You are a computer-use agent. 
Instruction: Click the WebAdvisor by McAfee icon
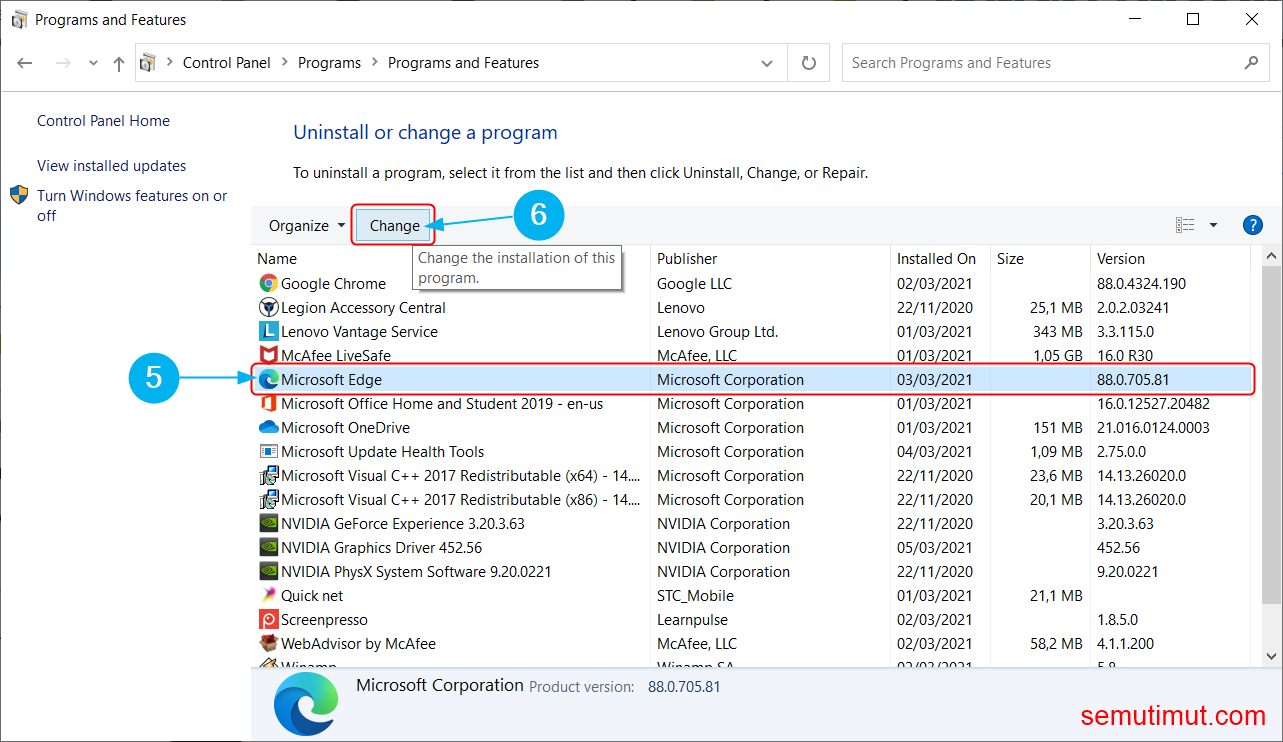pyautogui.click(x=268, y=644)
